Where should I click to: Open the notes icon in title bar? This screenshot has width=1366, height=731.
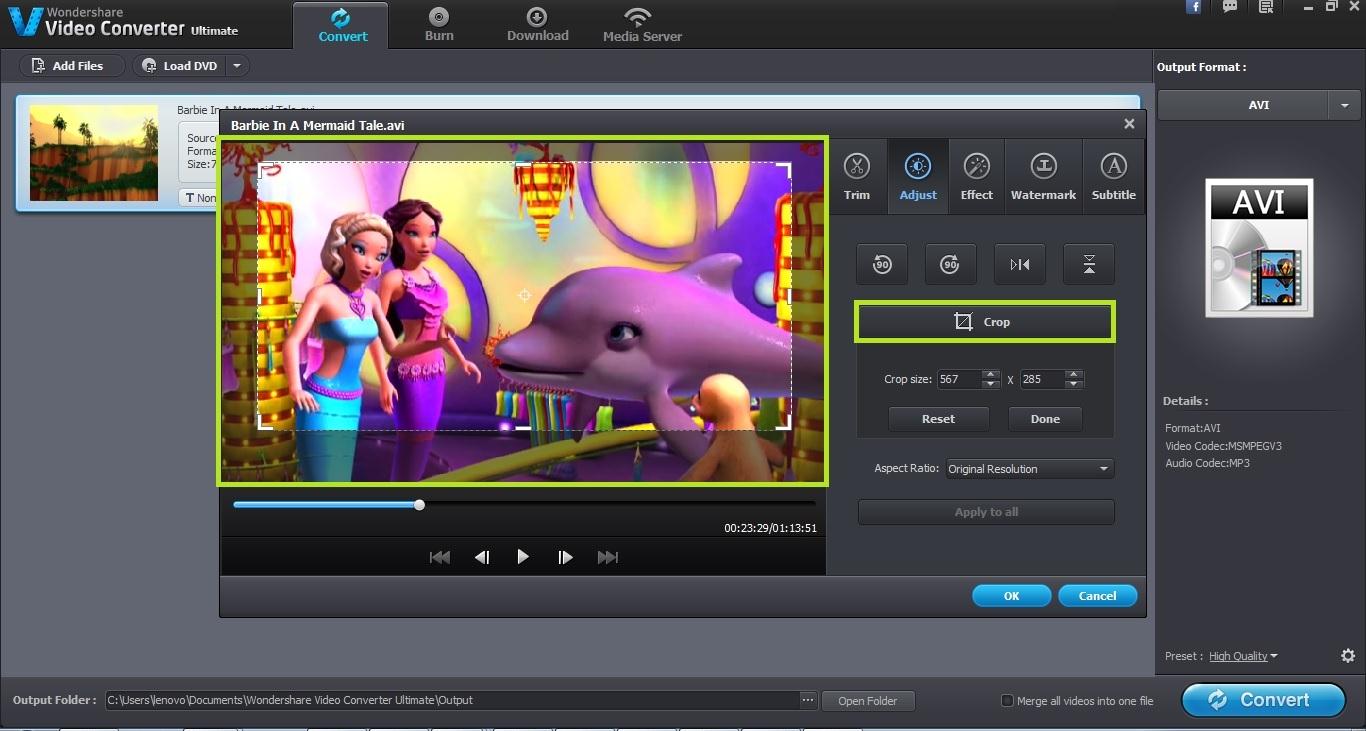click(1266, 7)
